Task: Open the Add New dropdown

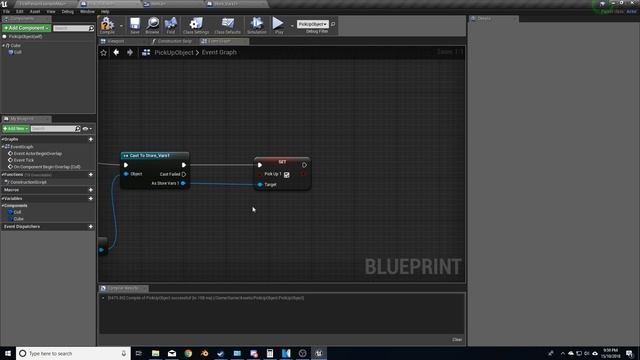Action: pyautogui.click(x=16, y=129)
